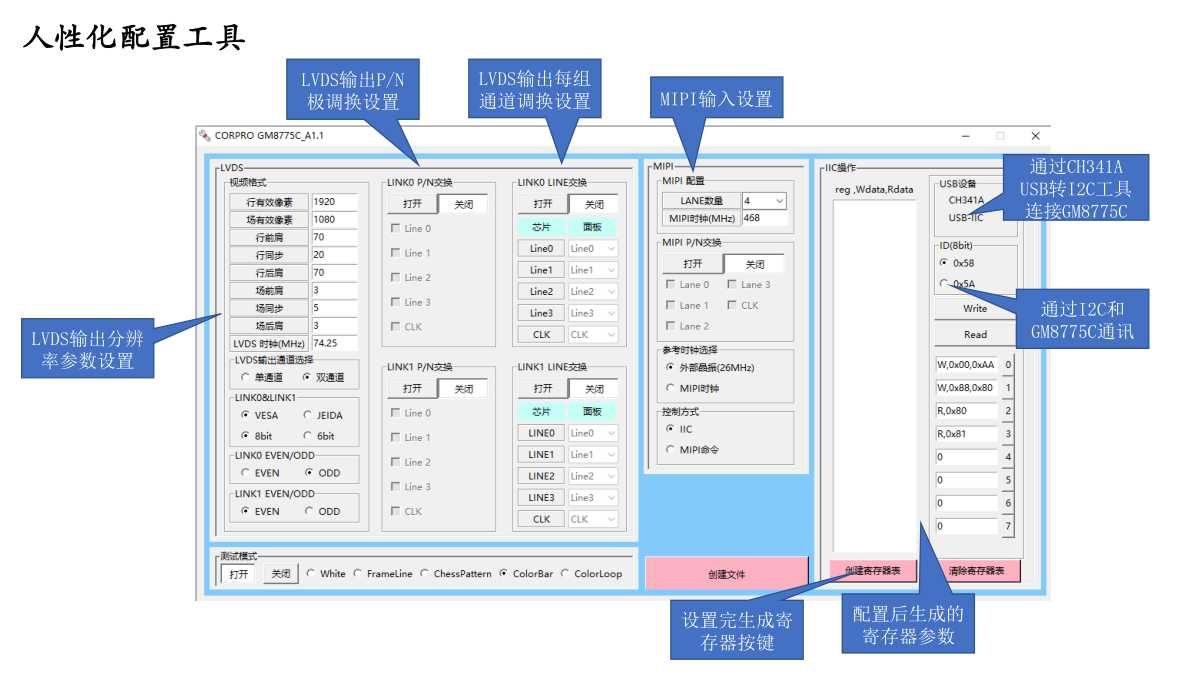
Task: Select MIPI时钟 as reference clock
Action: (x=670, y=388)
